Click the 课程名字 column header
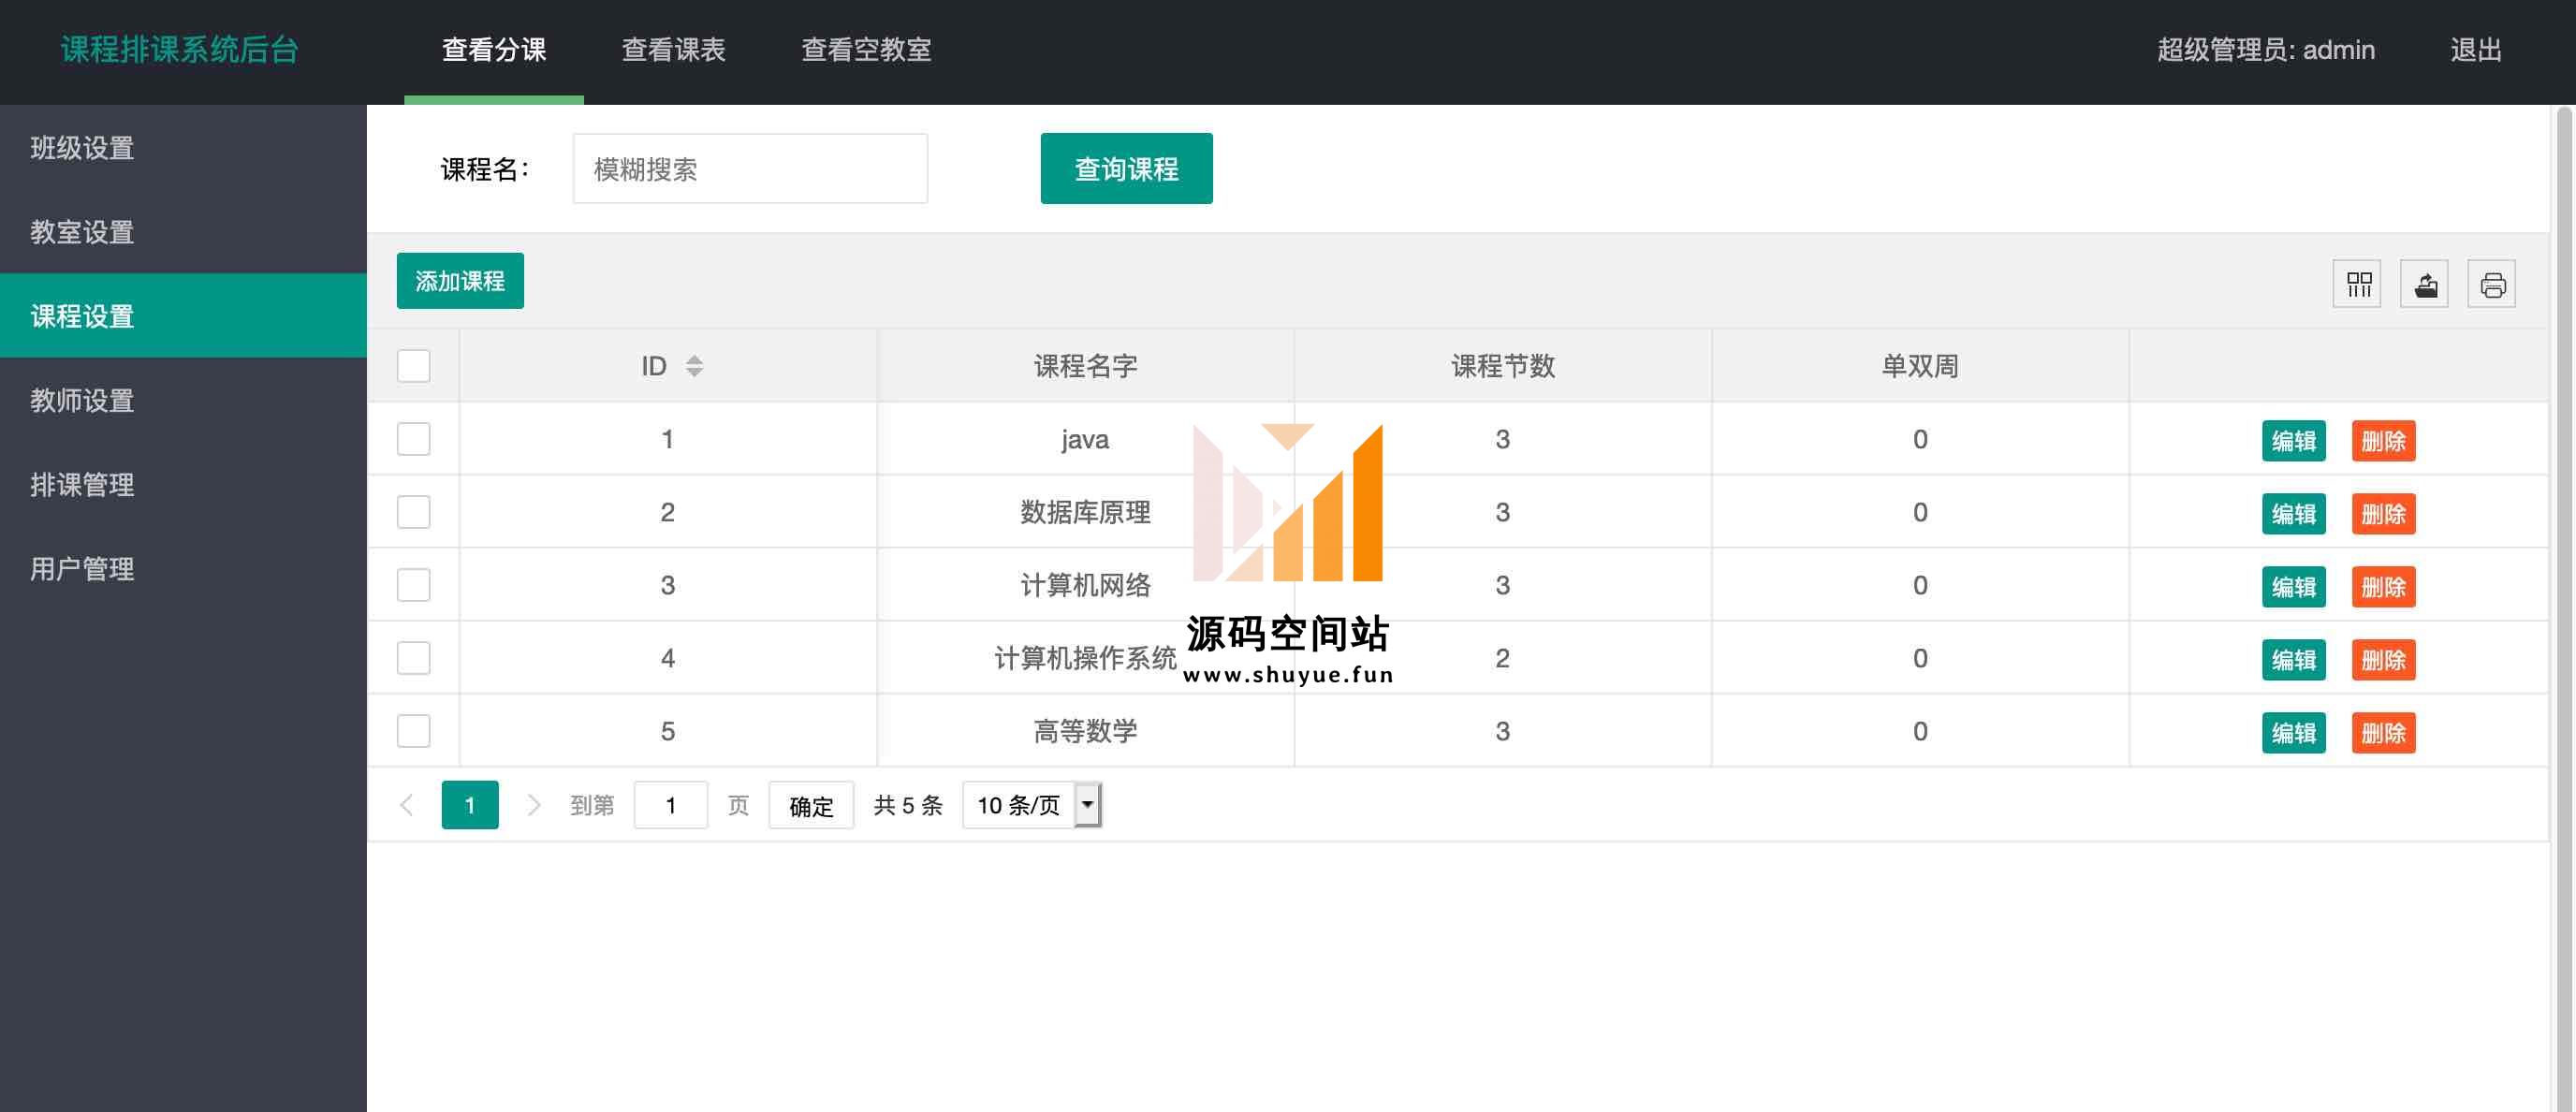Screen dimensions: 2576x1112 (1085, 366)
